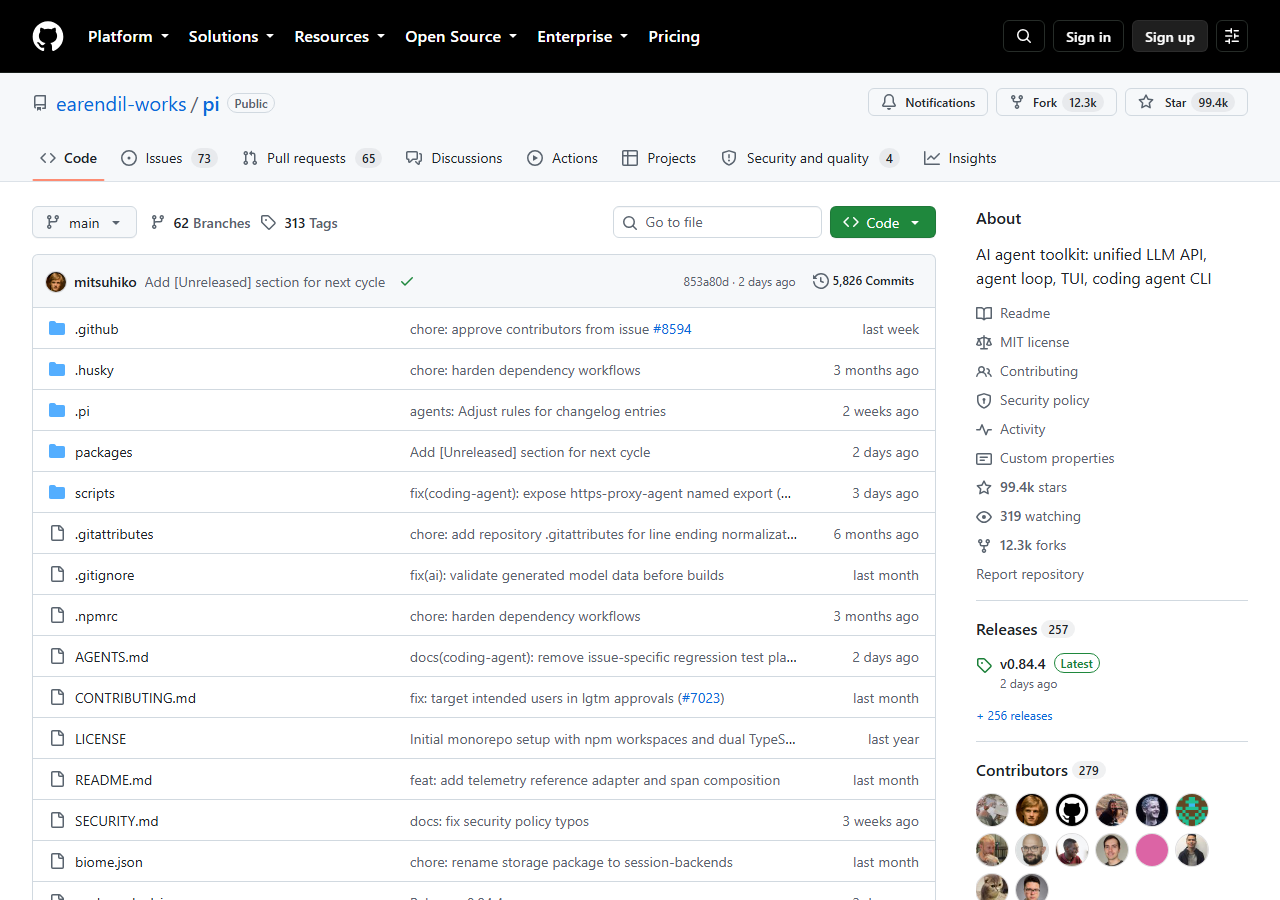1280x900 pixels.
Task: Click the Sign in button
Action: point(1088,37)
